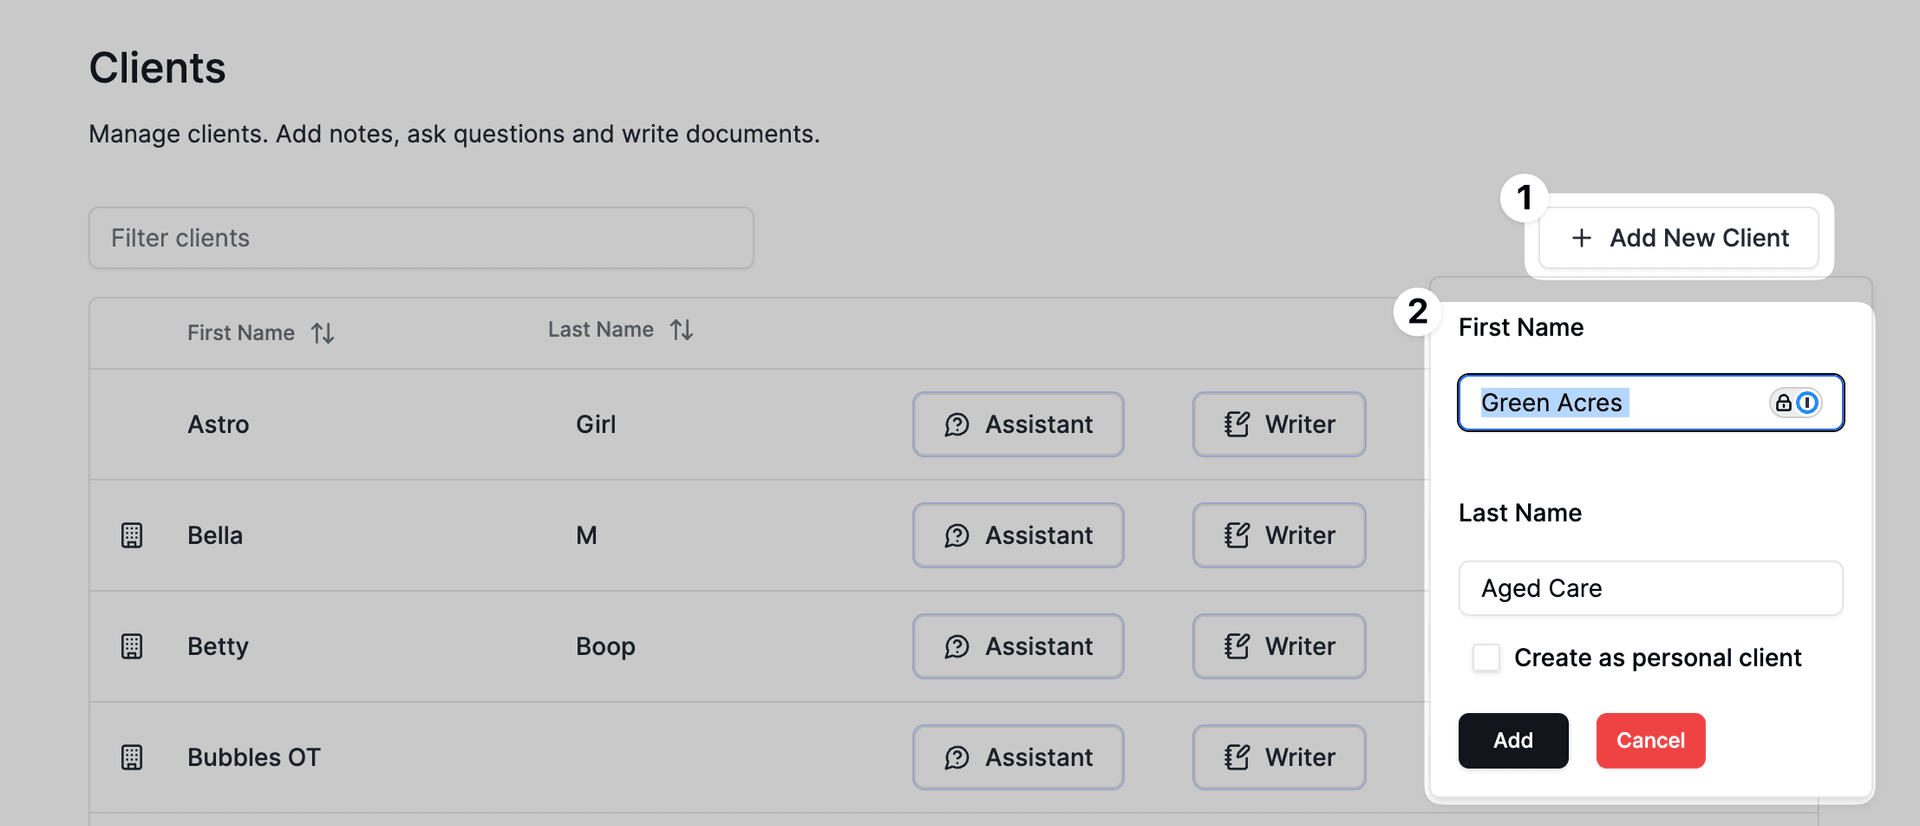Focus the Filter clients search box
1920x826 pixels.
[421, 238]
